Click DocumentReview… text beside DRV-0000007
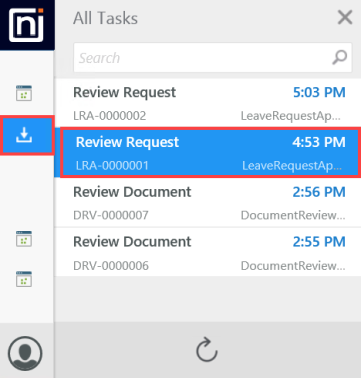Viewport: 361px width, 378px height. (x=293, y=215)
